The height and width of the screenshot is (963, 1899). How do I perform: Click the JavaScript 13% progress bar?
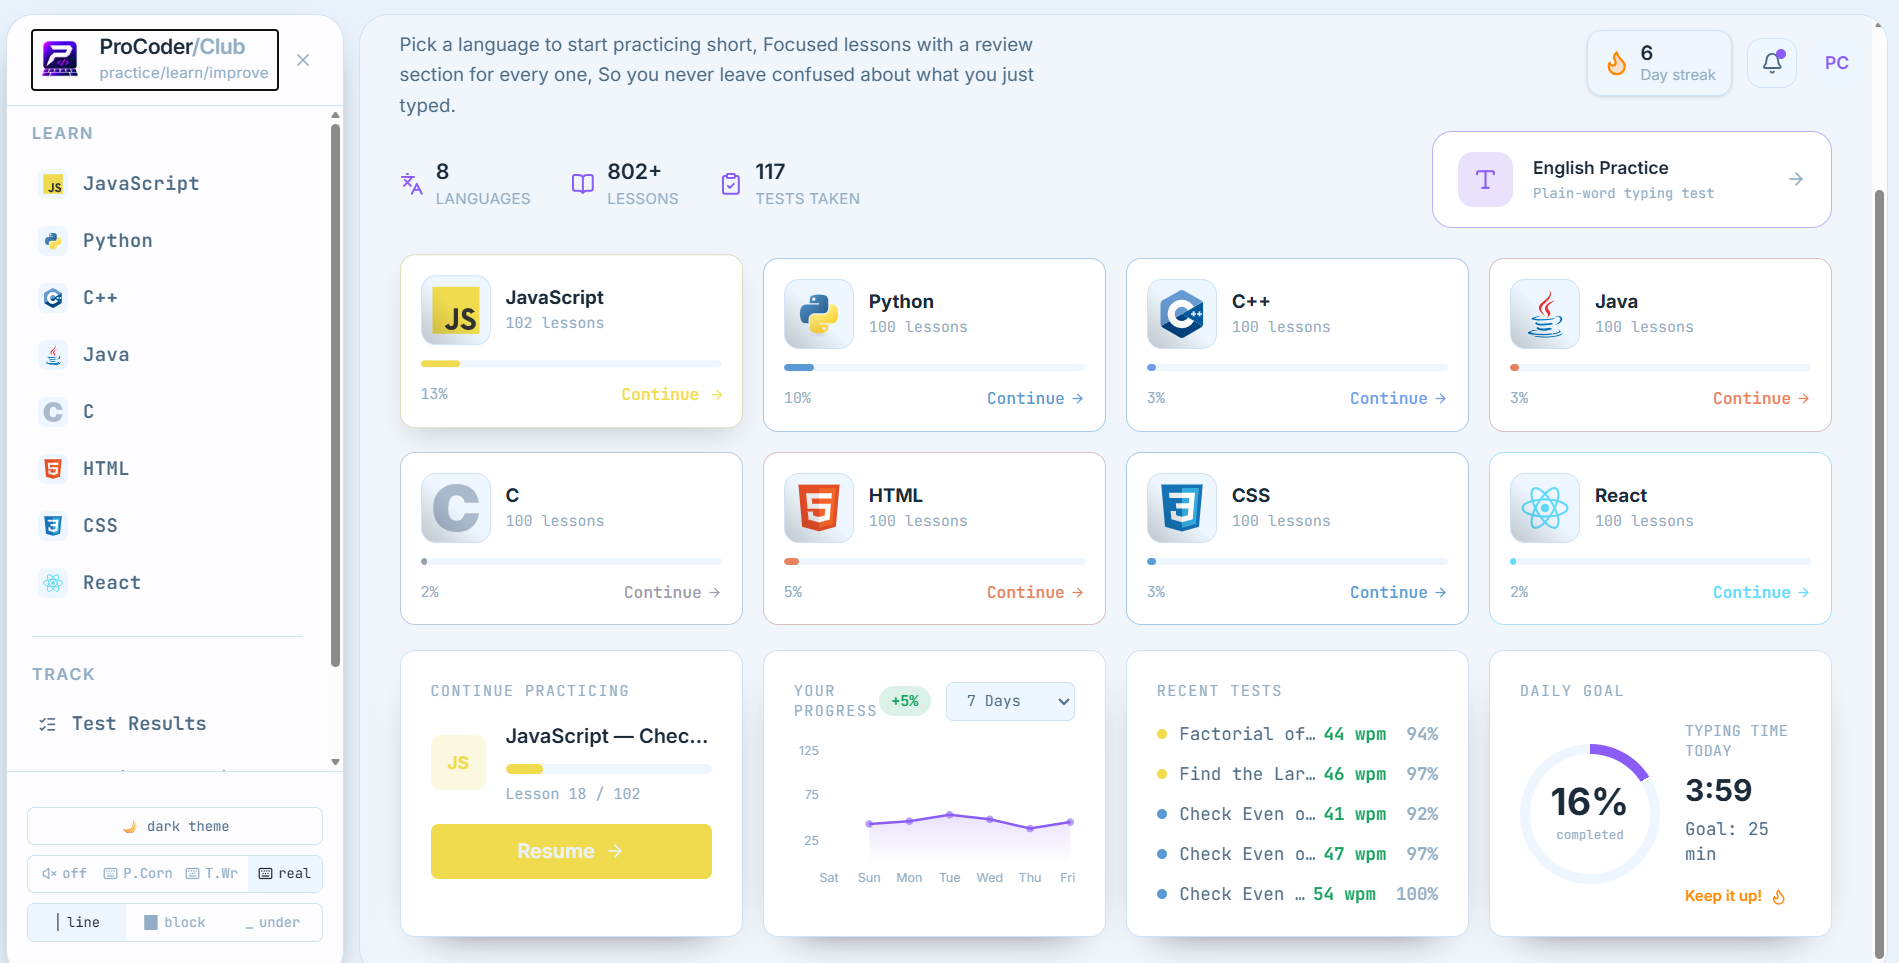click(x=571, y=364)
